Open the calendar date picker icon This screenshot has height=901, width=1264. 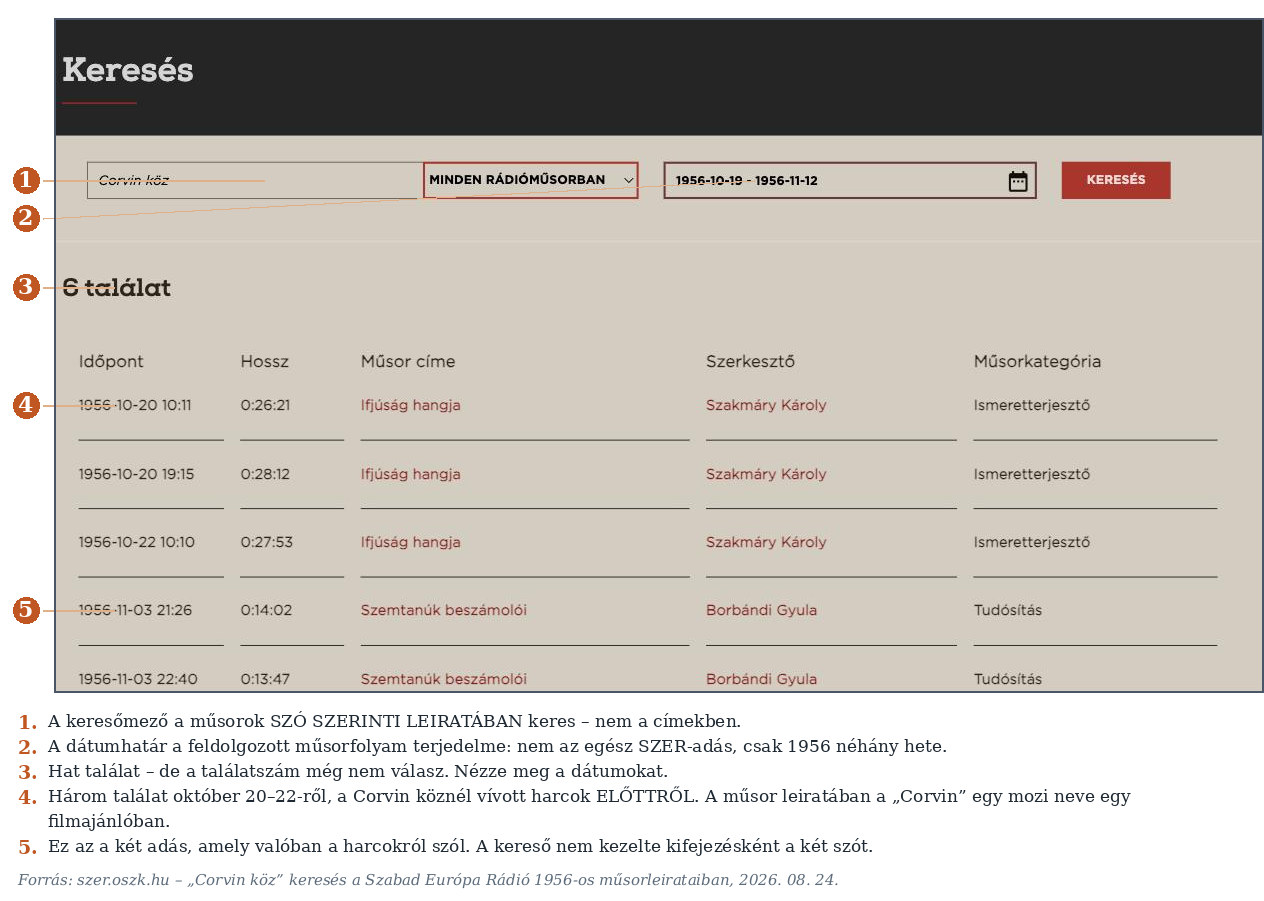[x=1018, y=181]
